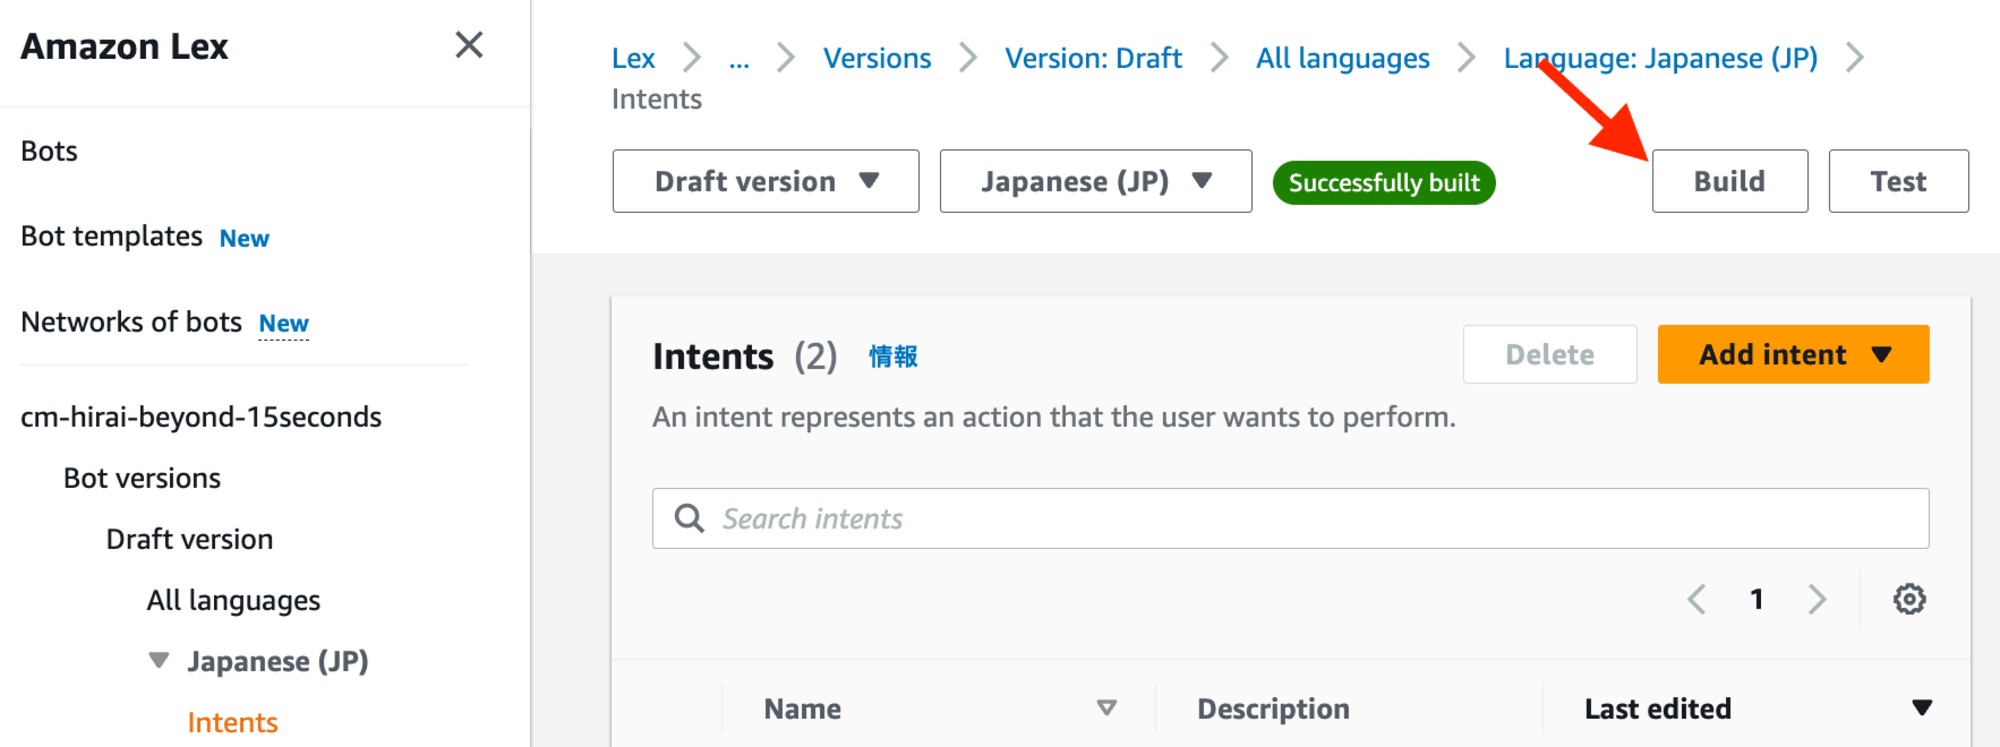Go to next page of intents
2000x747 pixels.
click(1817, 599)
